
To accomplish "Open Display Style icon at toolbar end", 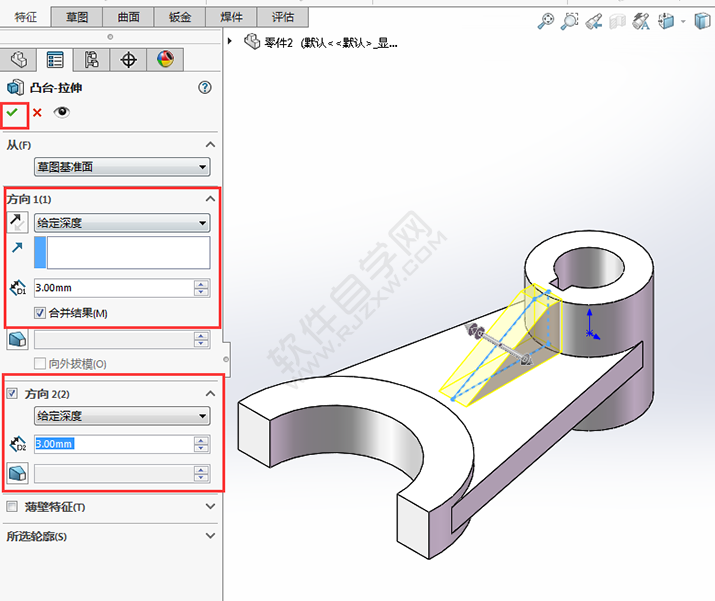I will click(702, 21).
